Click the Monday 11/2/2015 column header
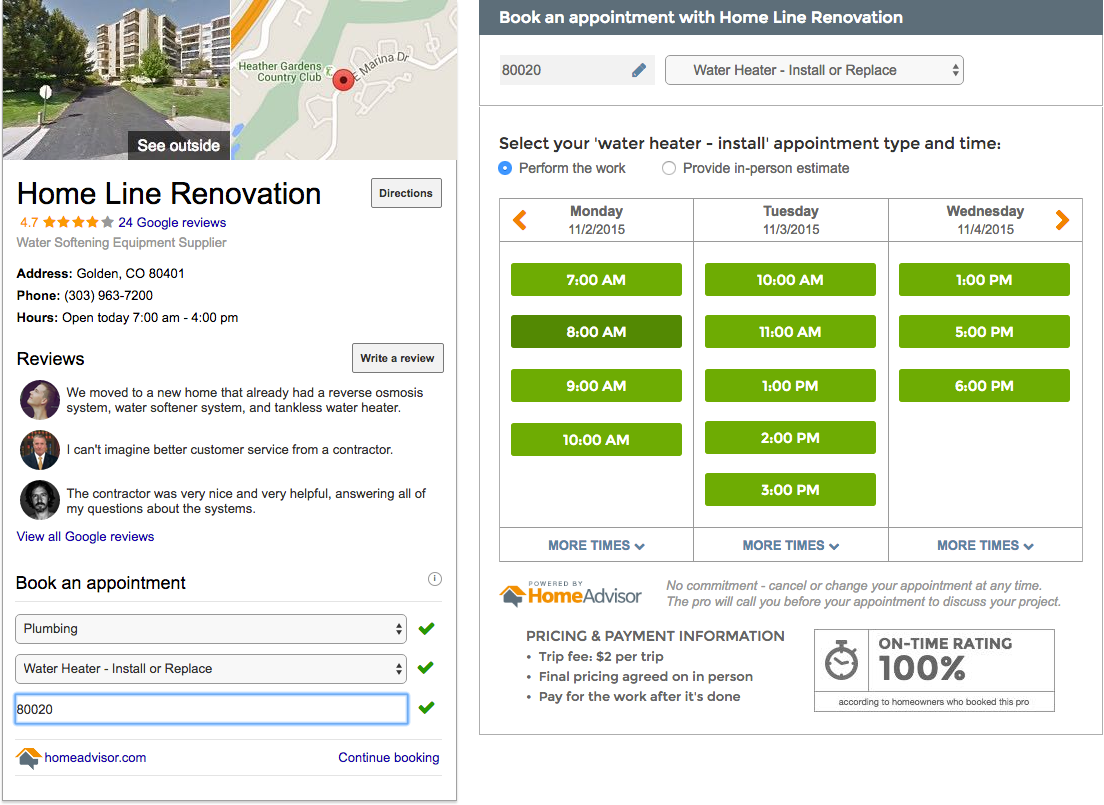The height and width of the screenshot is (805, 1104). point(596,220)
